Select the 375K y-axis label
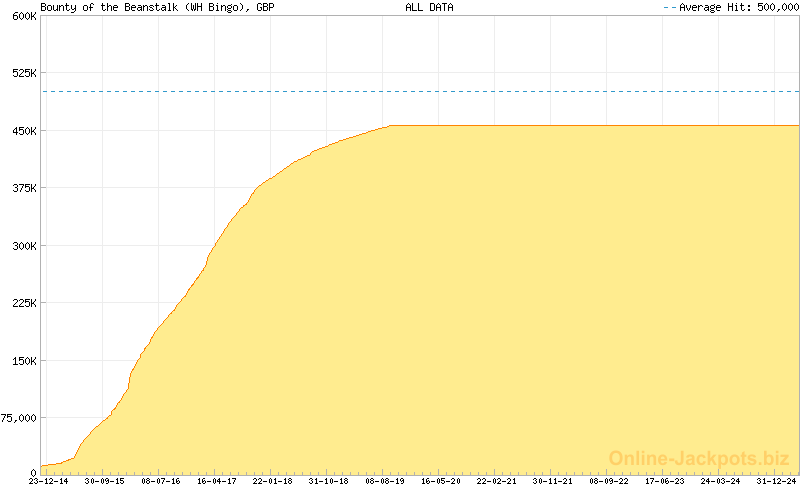This screenshot has height=490, width=800. (23, 188)
